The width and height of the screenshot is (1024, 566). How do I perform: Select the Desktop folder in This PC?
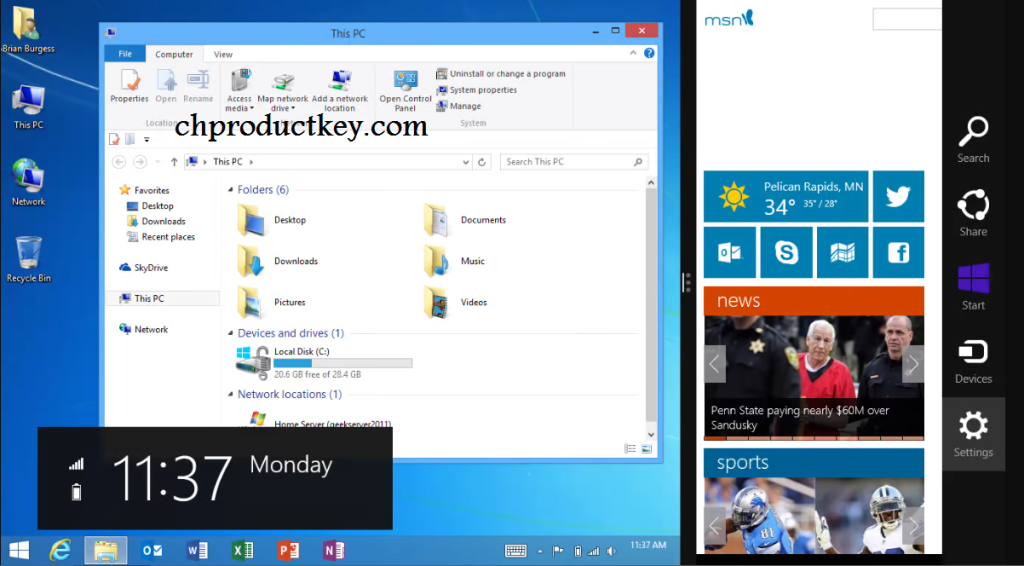pyautogui.click(x=272, y=220)
